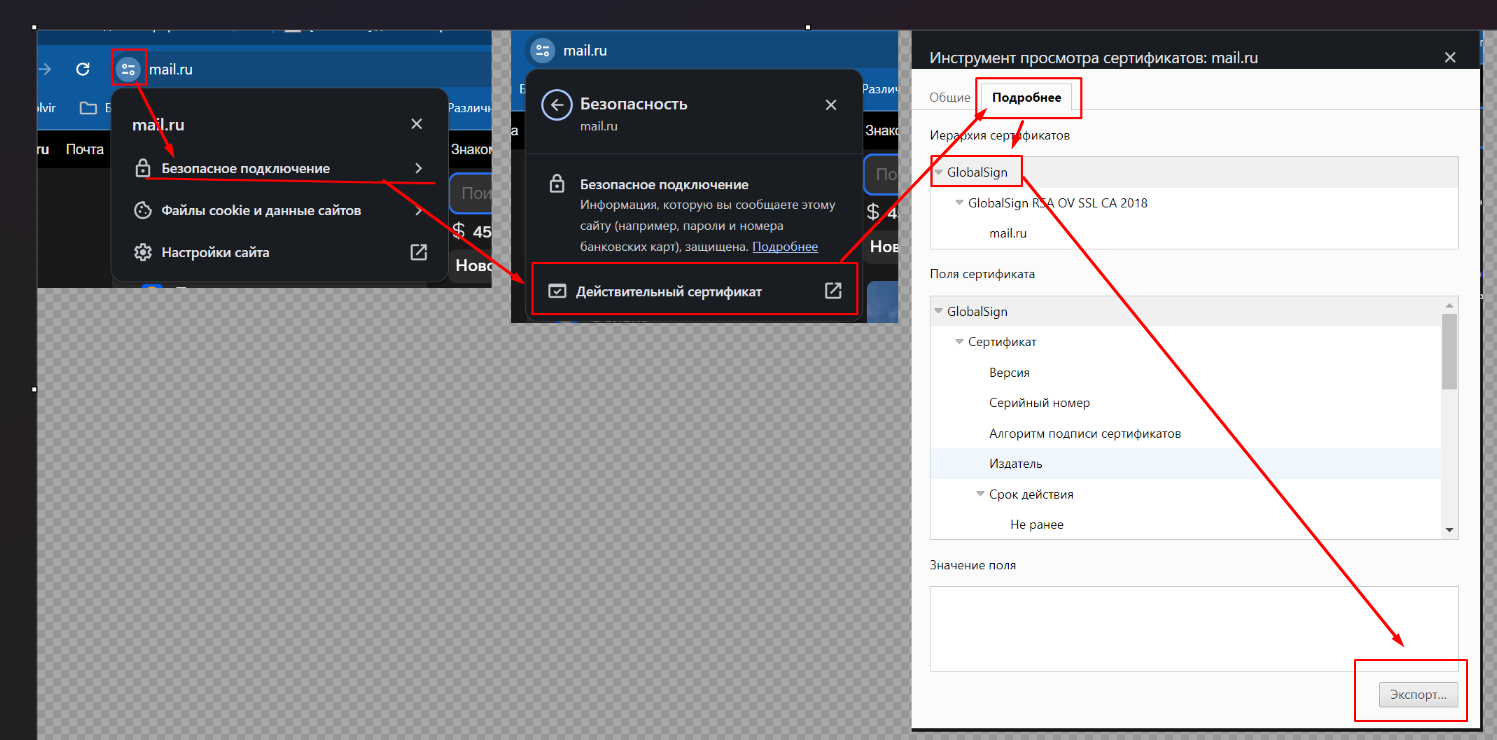Collapse the Срок действия node triangle
This screenshot has width=1497, height=740.
[980, 494]
